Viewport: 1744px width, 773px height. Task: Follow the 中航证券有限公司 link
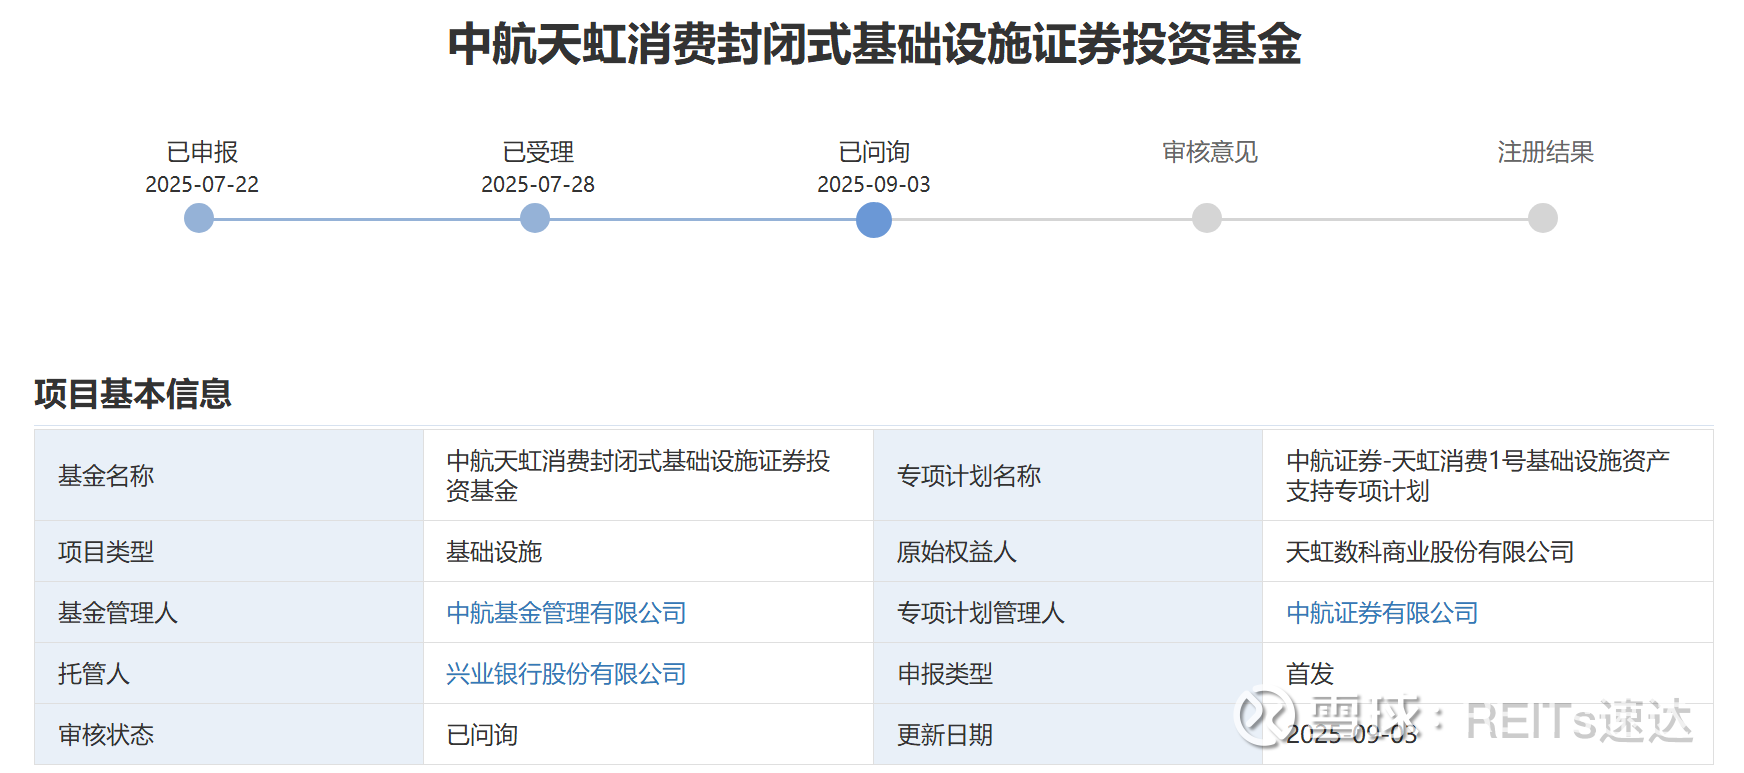point(1382,613)
